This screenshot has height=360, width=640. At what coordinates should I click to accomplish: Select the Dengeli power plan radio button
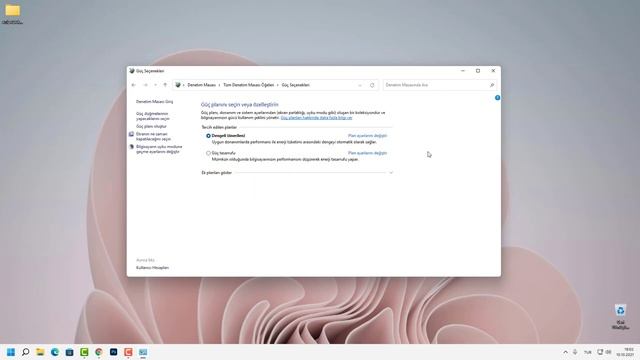pyautogui.click(x=208, y=136)
